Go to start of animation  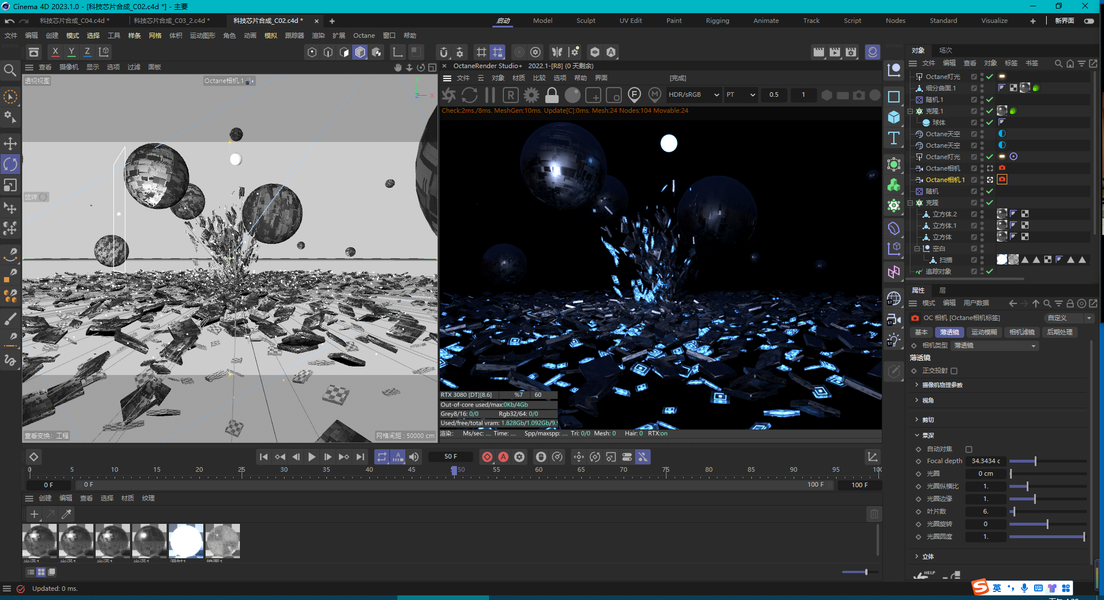263,457
